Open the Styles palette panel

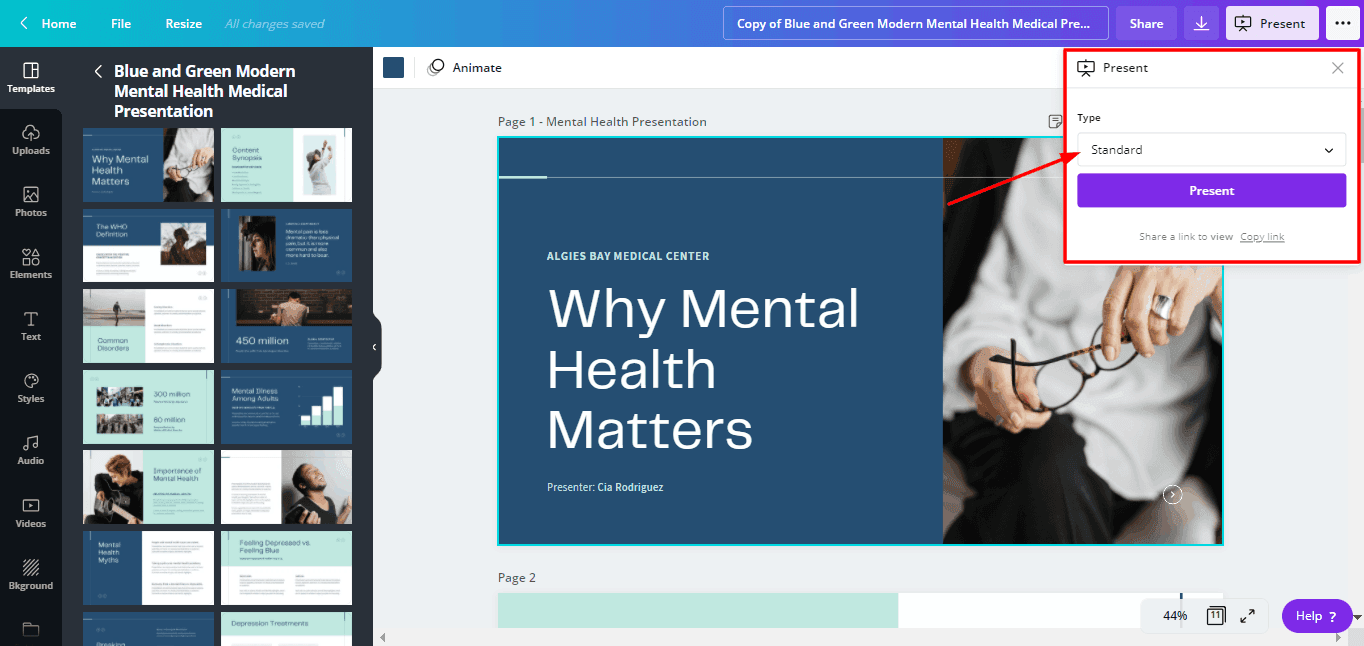(x=31, y=388)
